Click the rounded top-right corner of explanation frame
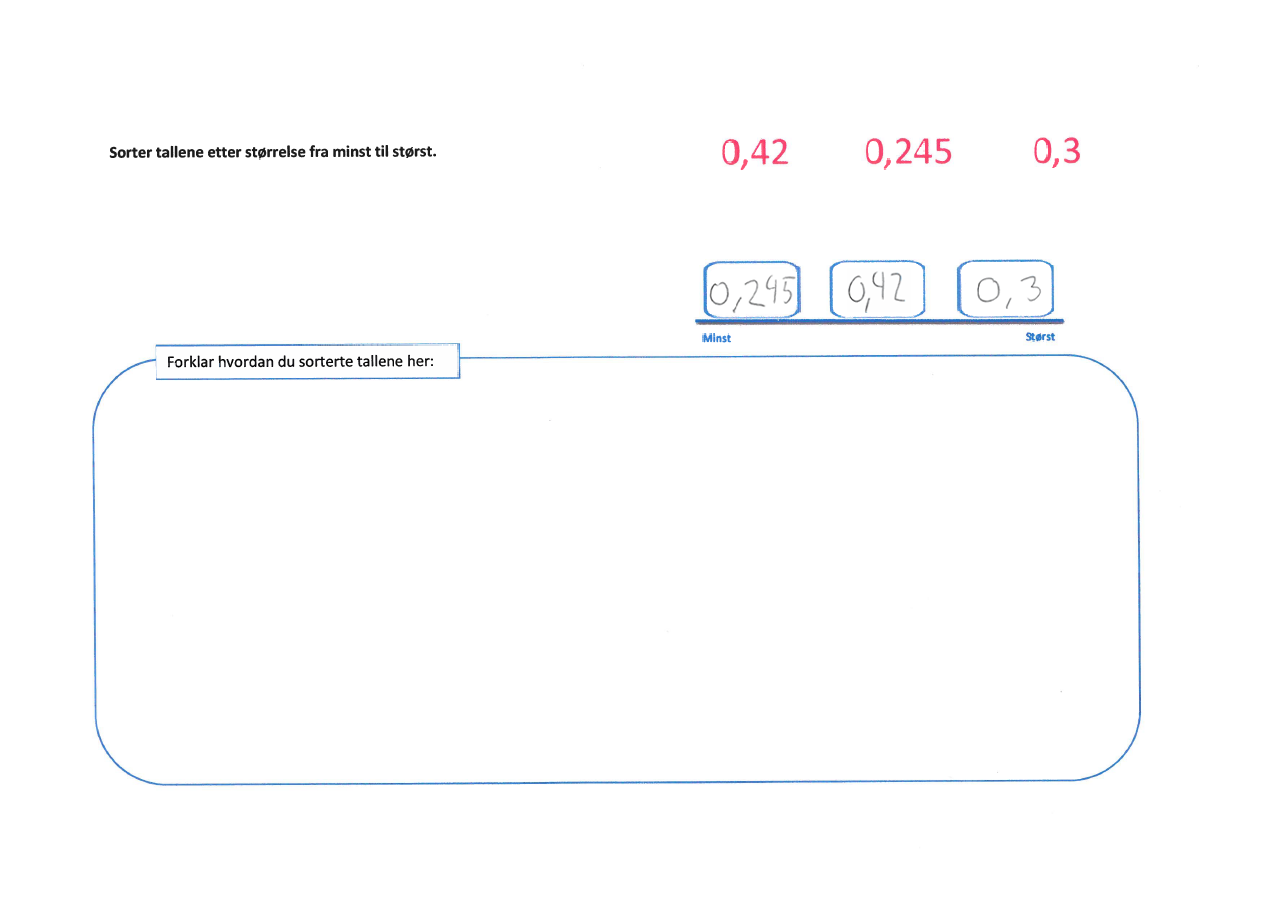 click(x=1120, y=378)
